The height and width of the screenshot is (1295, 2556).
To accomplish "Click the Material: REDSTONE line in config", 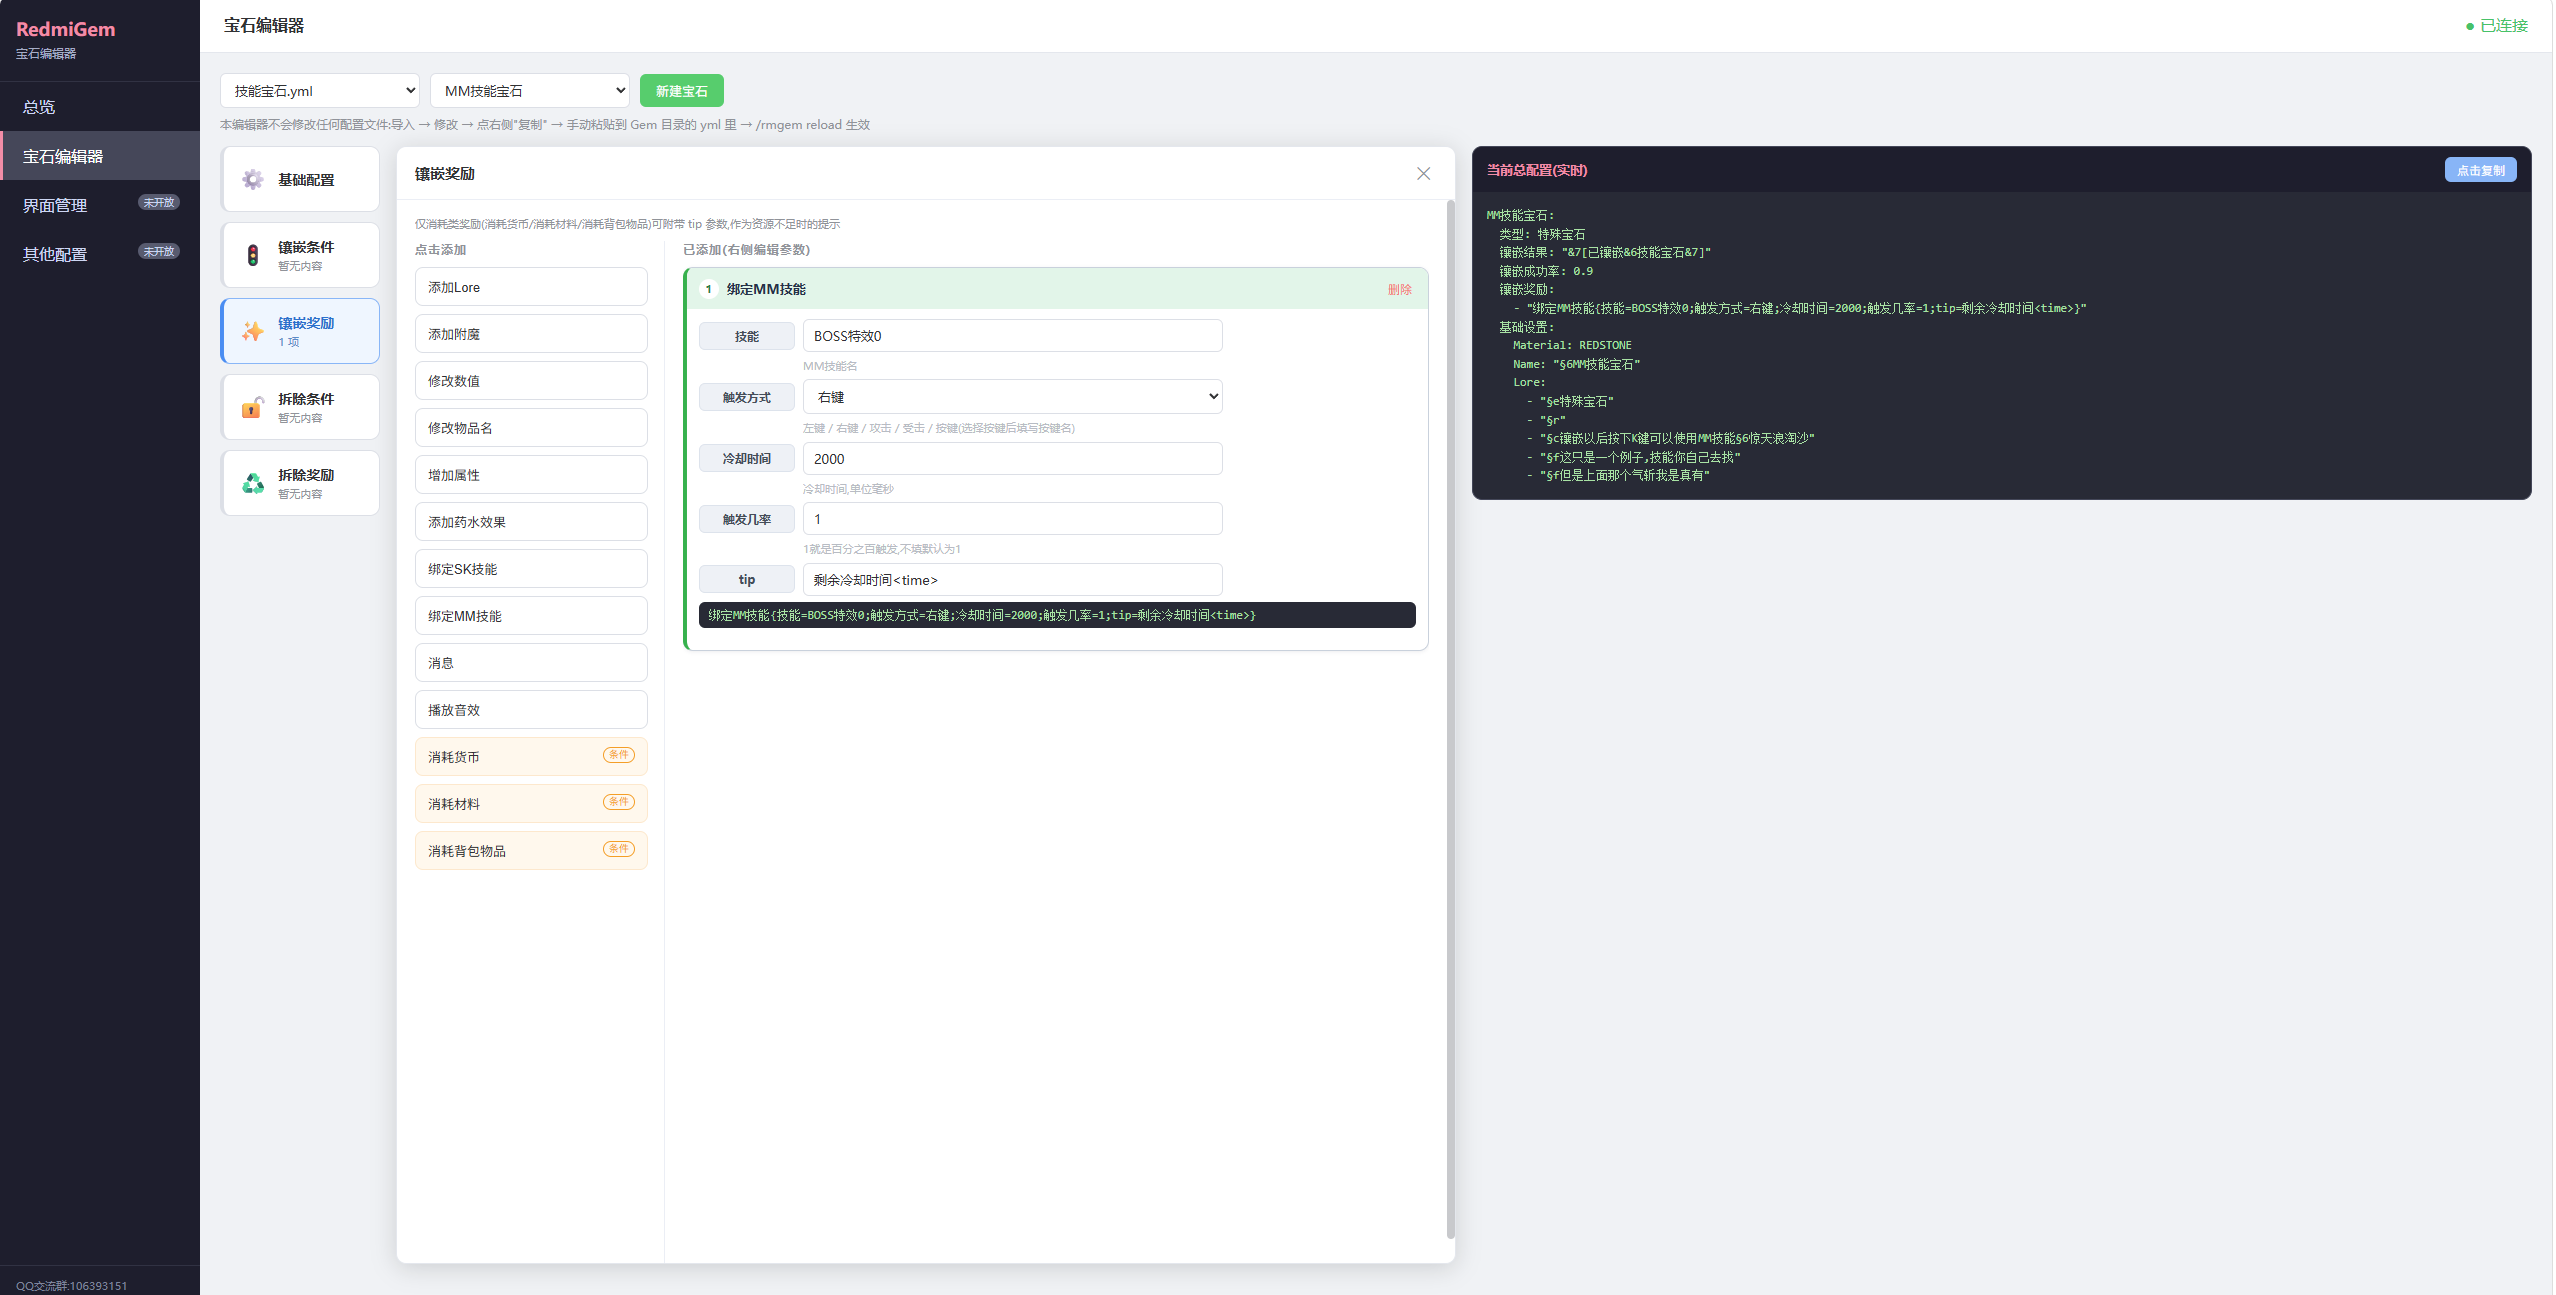I will (x=1572, y=345).
